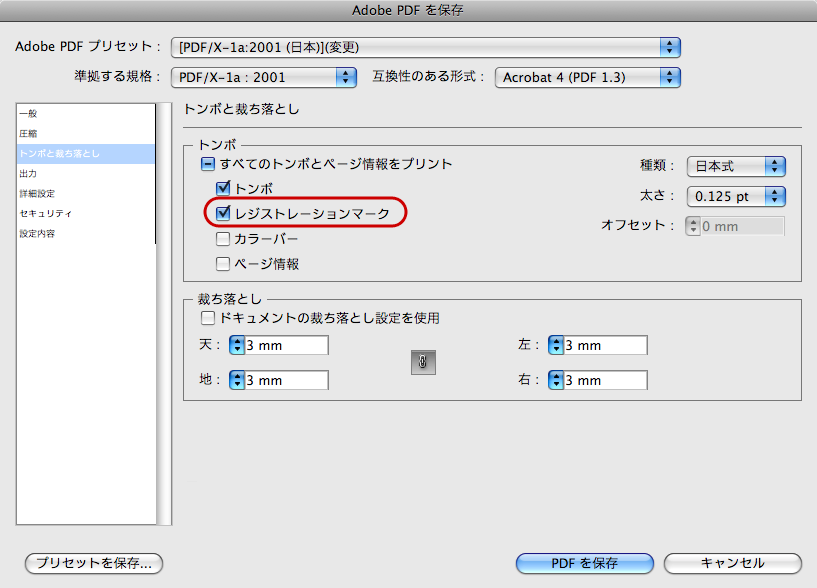Open the 準拠する規格 dropdown
Screen dimensions: 817x588
pos(264,78)
